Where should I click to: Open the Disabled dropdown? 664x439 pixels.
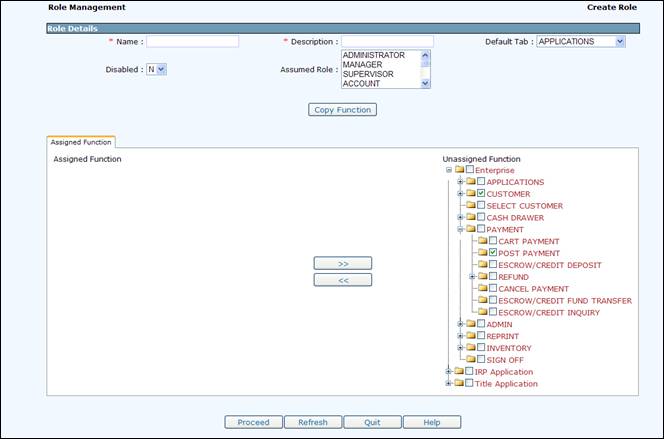click(x=161, y=70)
